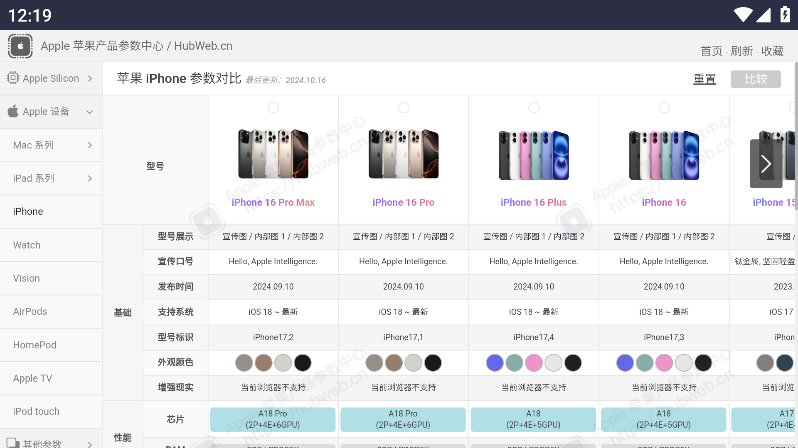
Task: Open the iPhone 16 model link
Action: pos(664,203)
